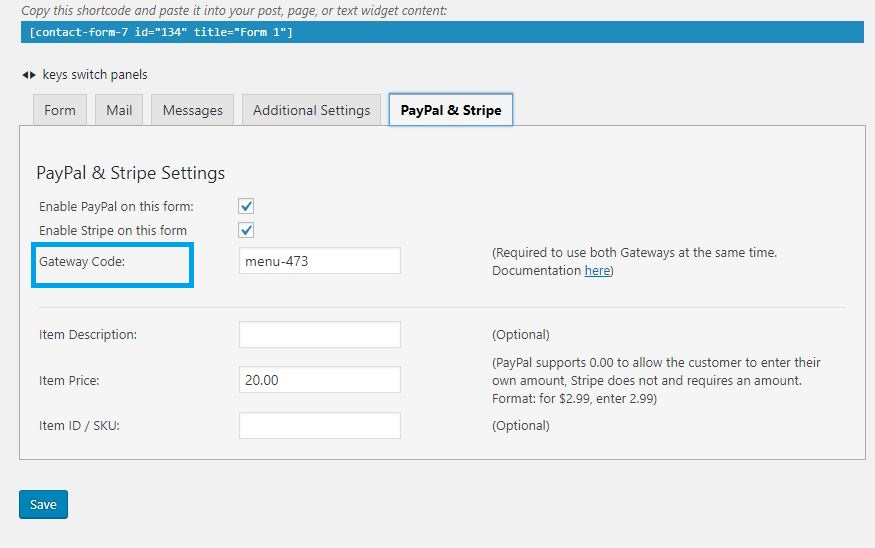Click the '(Optional)' note beside Item Description

521,335
